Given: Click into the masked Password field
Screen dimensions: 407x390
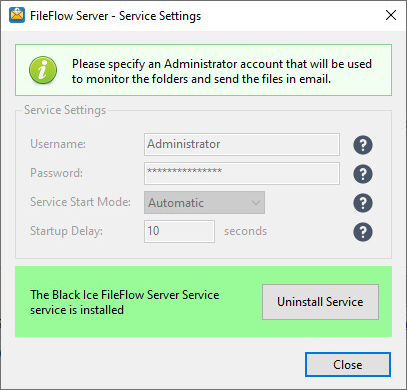Looking at the screenshot, I should (242, 173).
